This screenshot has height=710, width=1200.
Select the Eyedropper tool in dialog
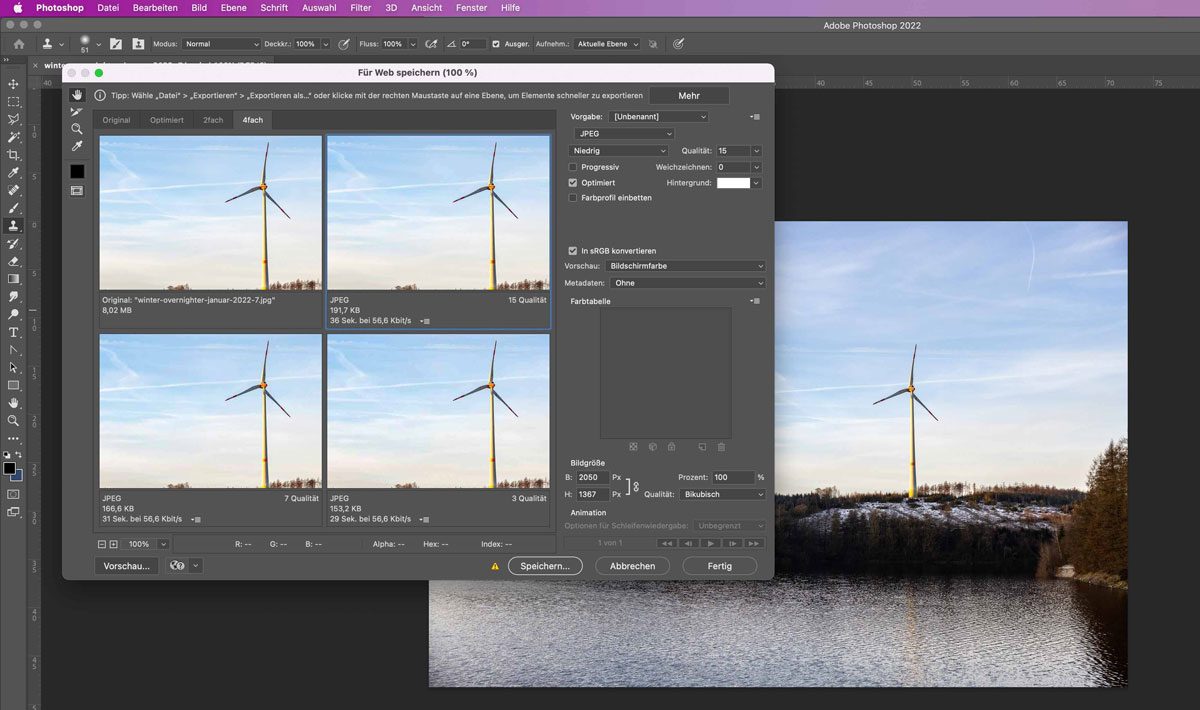77,146
